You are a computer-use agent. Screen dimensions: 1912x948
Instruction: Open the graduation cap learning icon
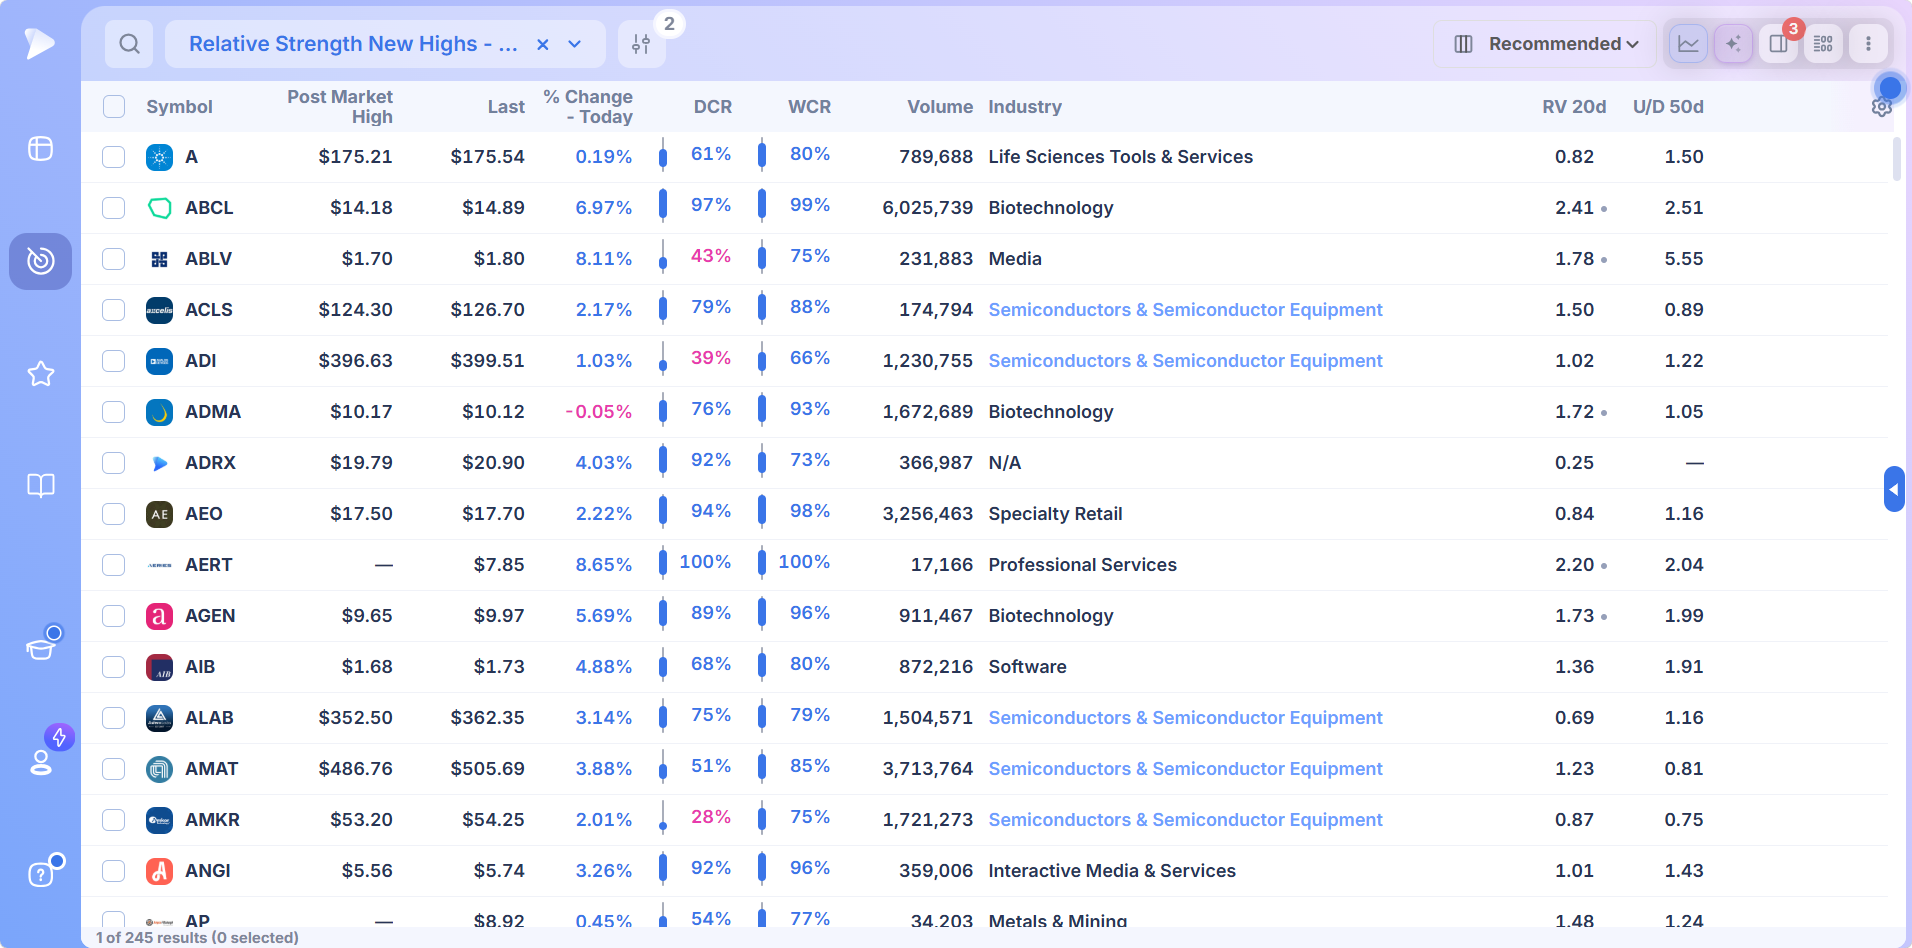(x=41, y=647)
